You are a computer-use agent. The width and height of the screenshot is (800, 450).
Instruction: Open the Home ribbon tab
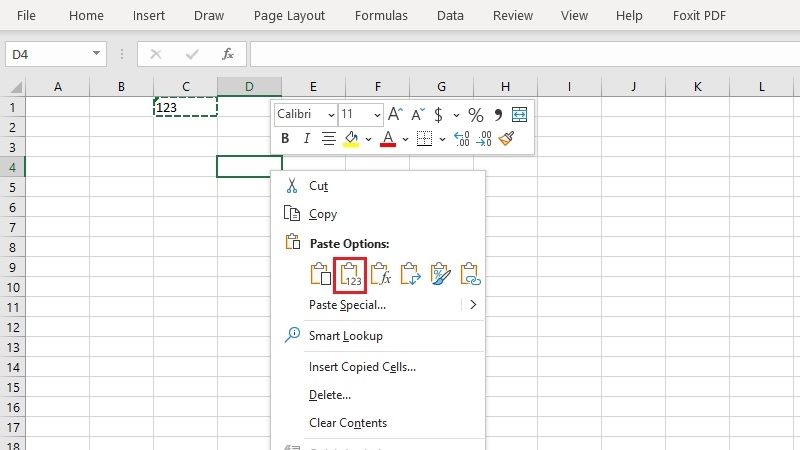tap(86, 15)
